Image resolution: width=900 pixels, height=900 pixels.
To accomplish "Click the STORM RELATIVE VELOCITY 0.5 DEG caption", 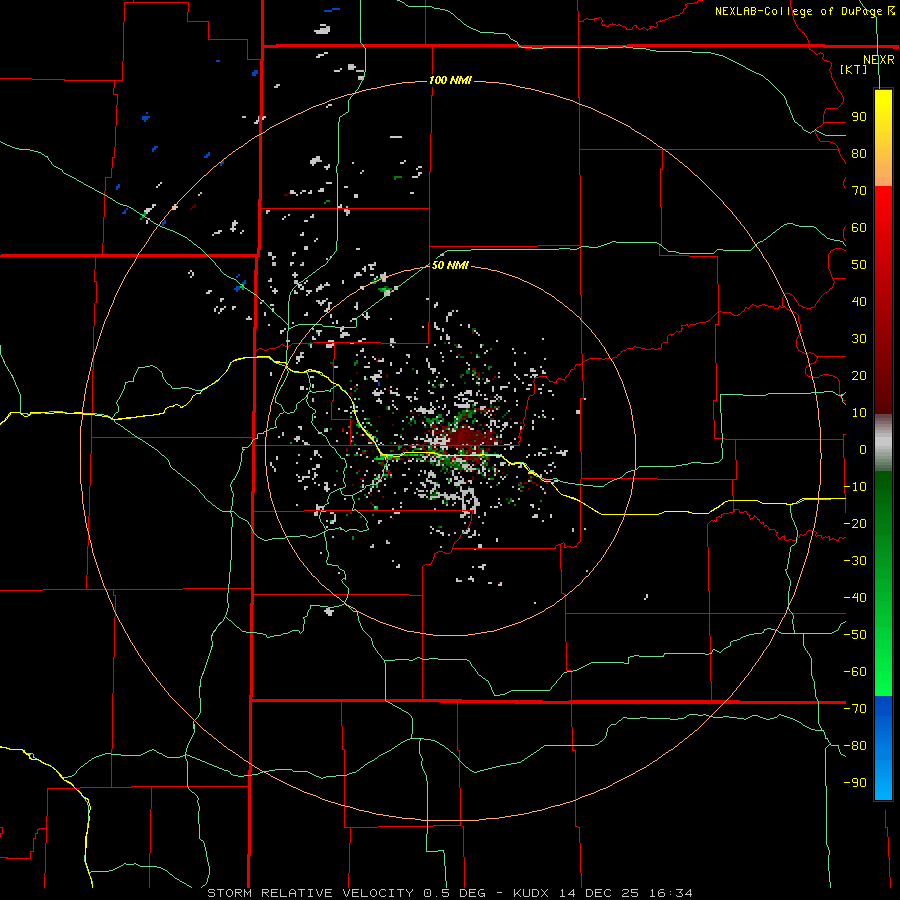I will click(x=346, y=893).
